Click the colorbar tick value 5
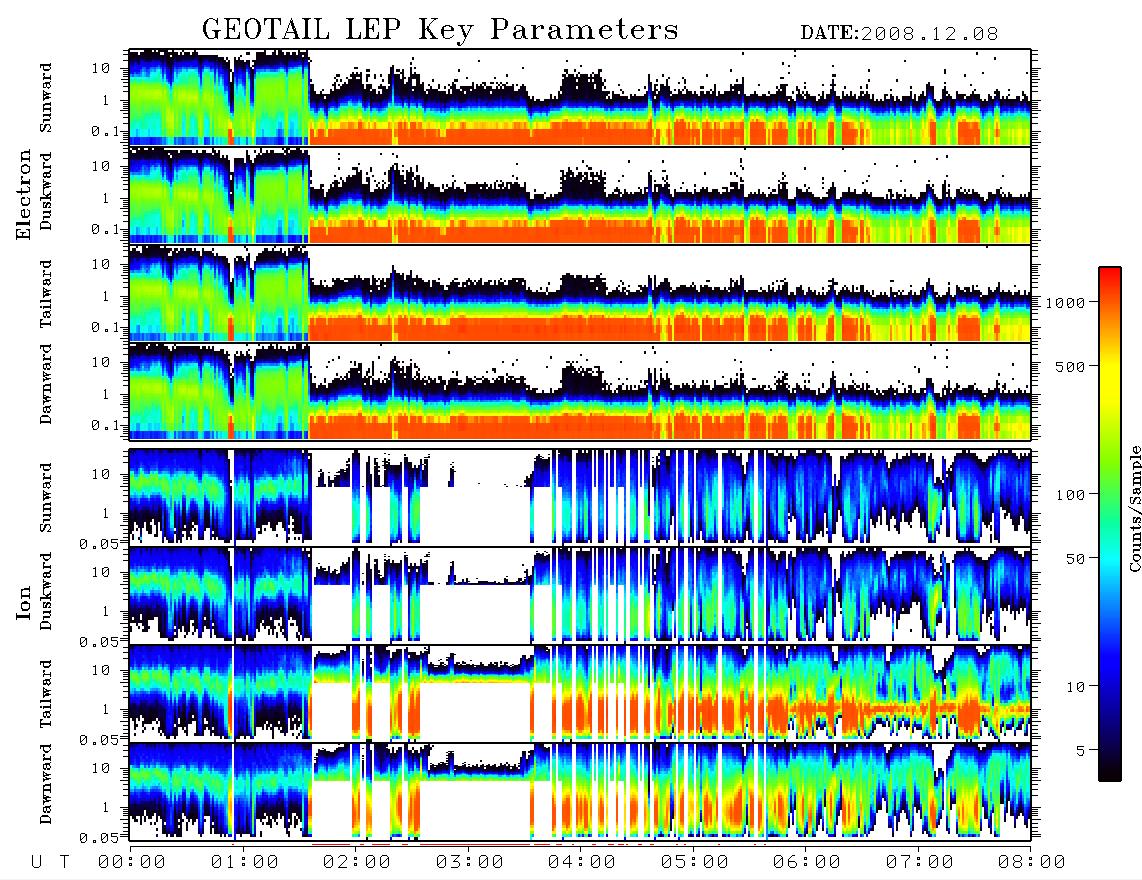Image resolution: width=1142 pixels, height=880 pixels. [x=1080, y=750]
